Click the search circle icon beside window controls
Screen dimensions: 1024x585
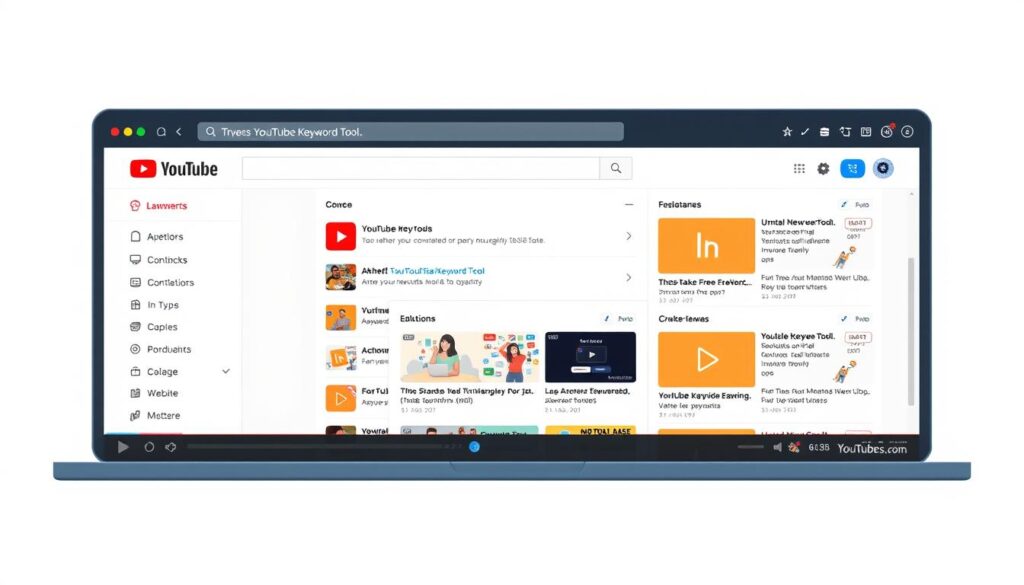(x=161, y=132)
